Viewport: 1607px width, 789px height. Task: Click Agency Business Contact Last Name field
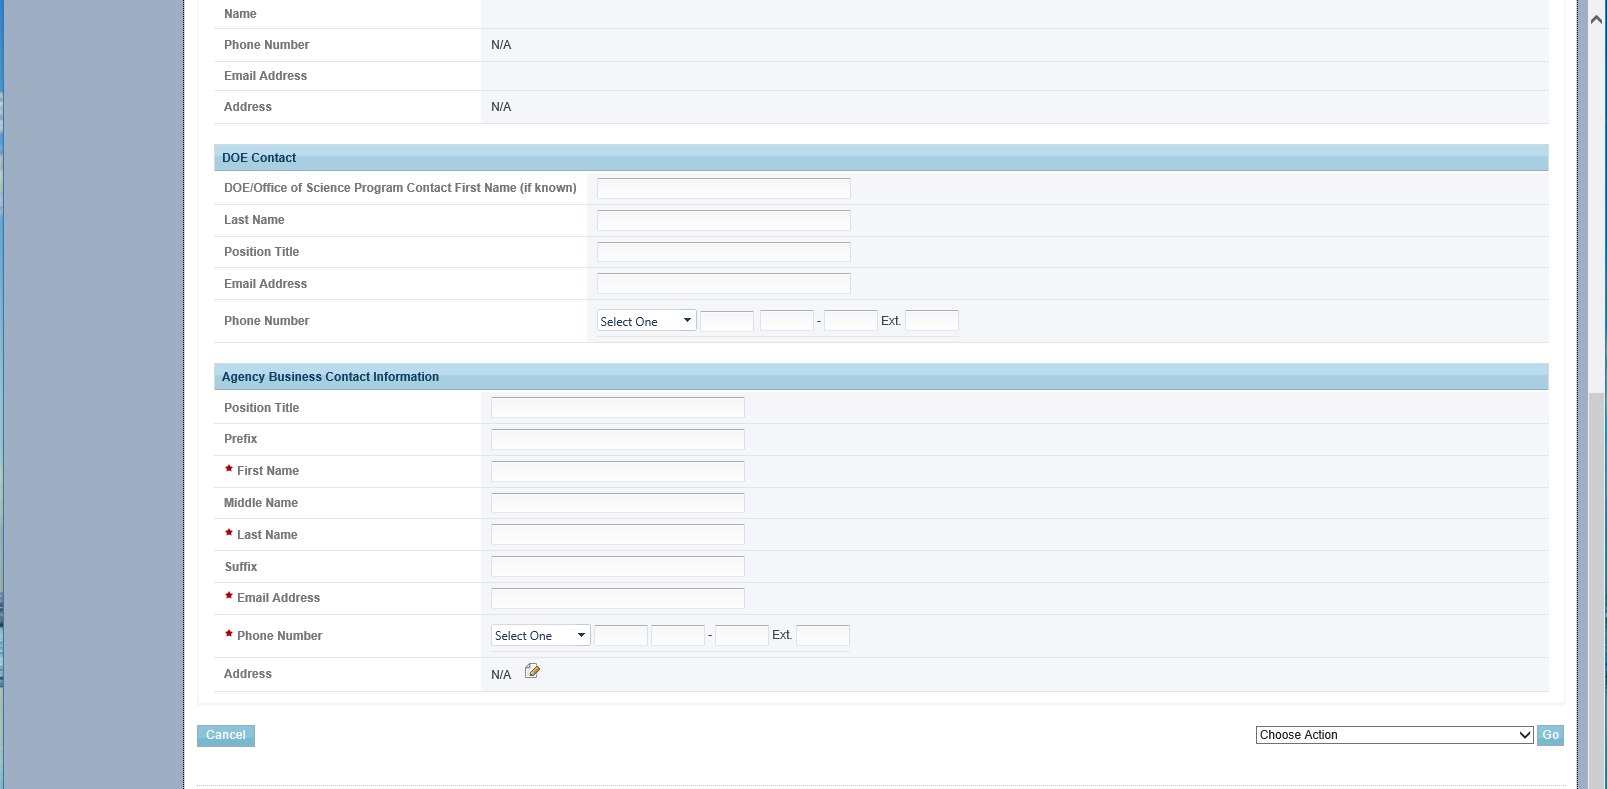[x=618, y=535]
